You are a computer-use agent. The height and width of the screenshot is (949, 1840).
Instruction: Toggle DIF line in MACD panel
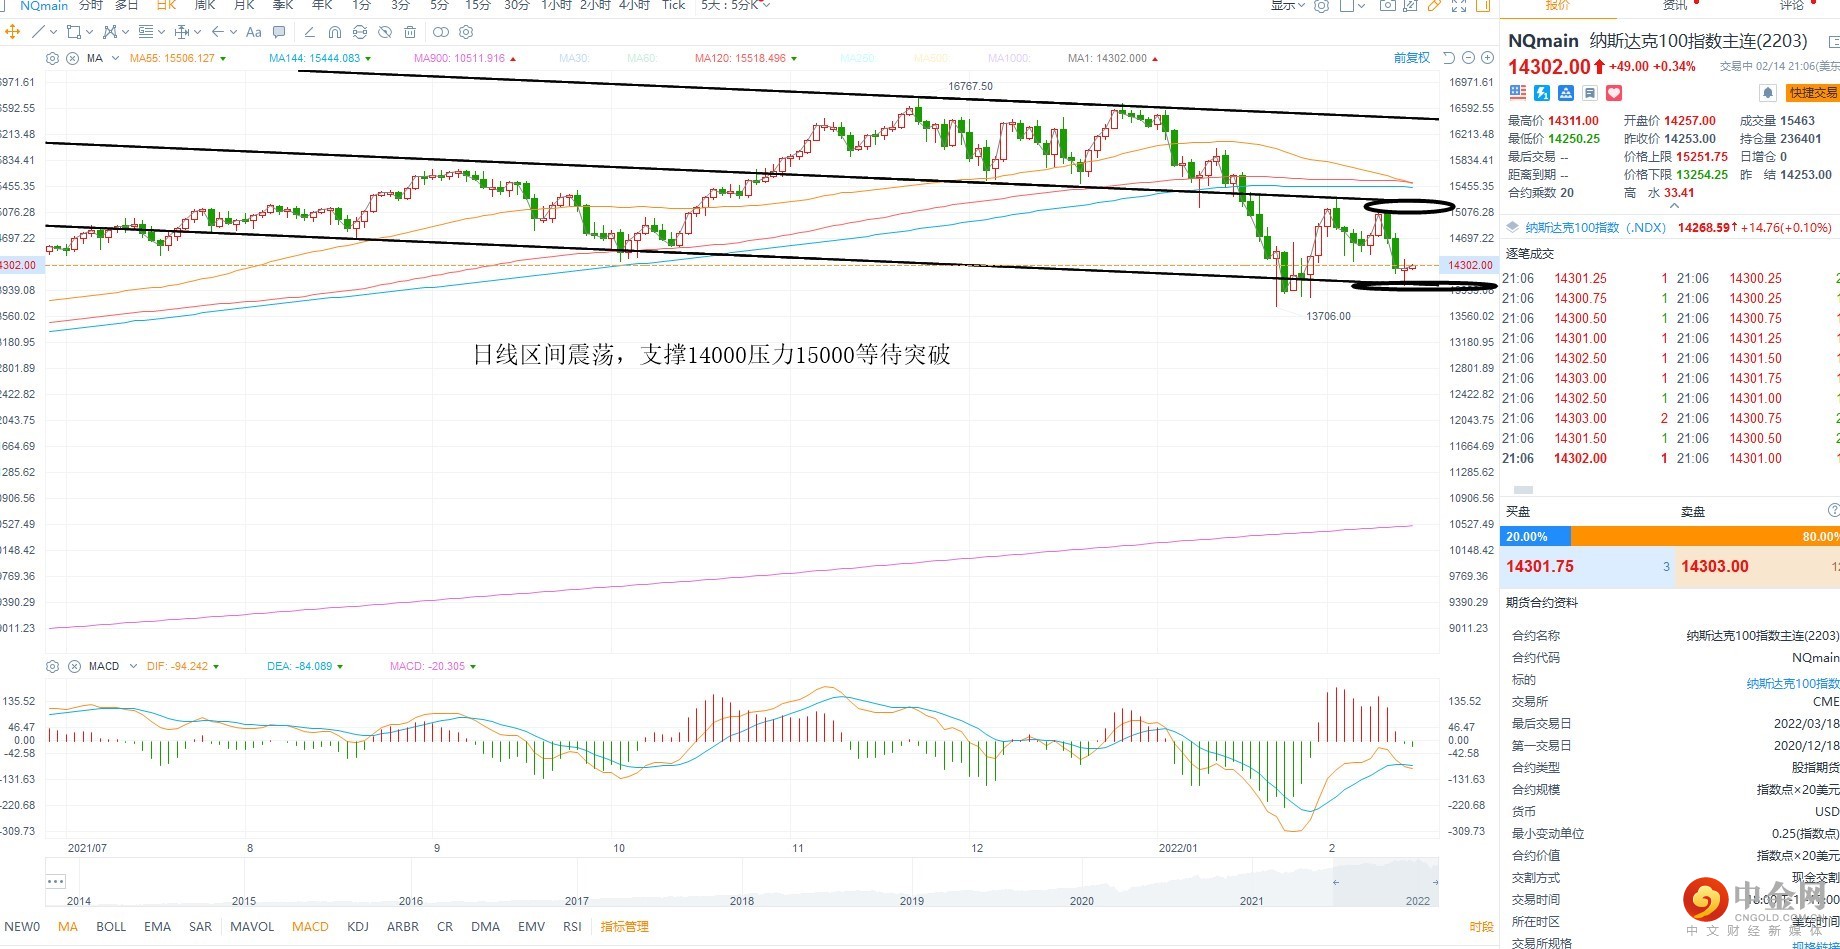(183, 666)
